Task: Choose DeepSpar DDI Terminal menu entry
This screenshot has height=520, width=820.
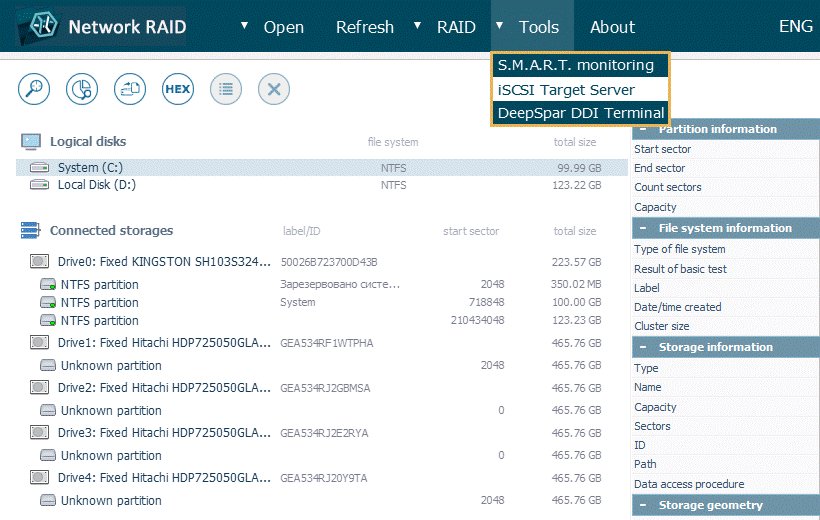Action: (580, 113)
